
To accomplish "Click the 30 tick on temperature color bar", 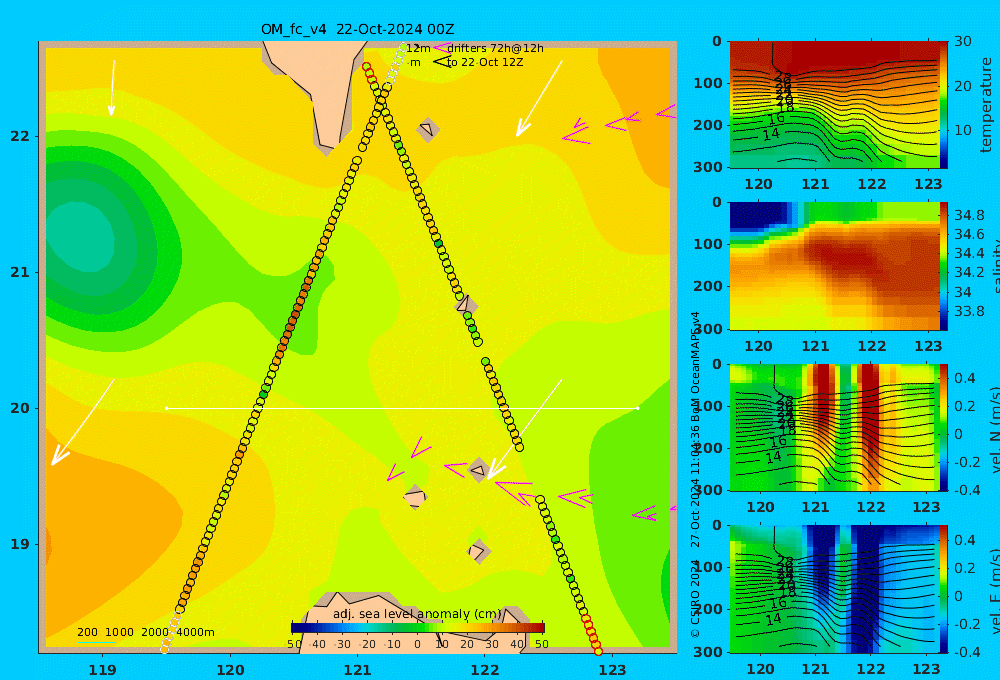I will 963,41.
